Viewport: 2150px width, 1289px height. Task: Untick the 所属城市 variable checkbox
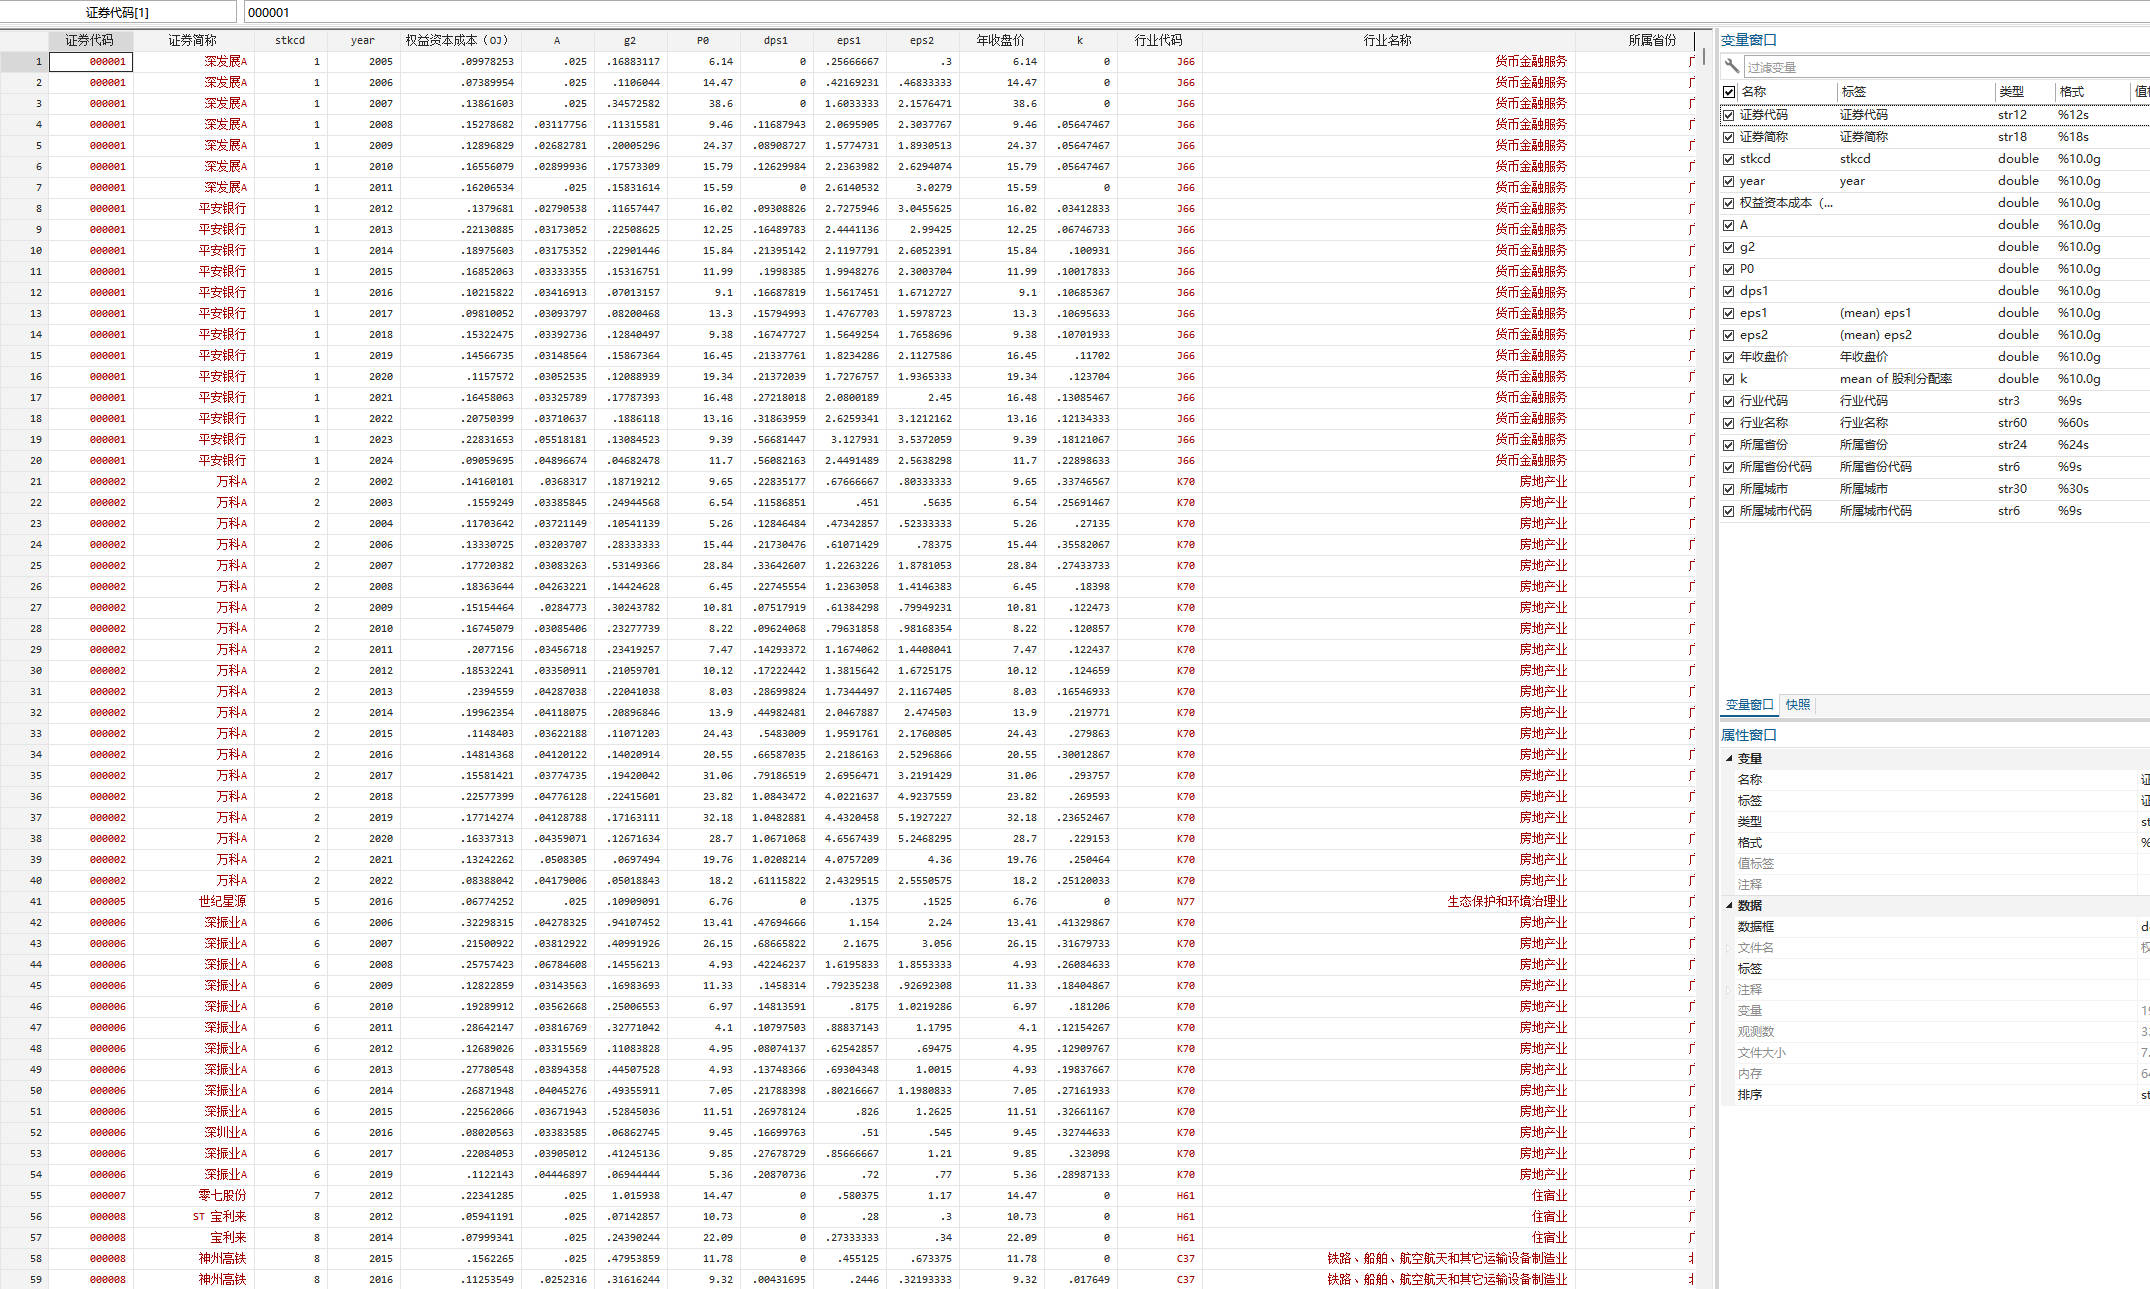[x=1729, y=489]
